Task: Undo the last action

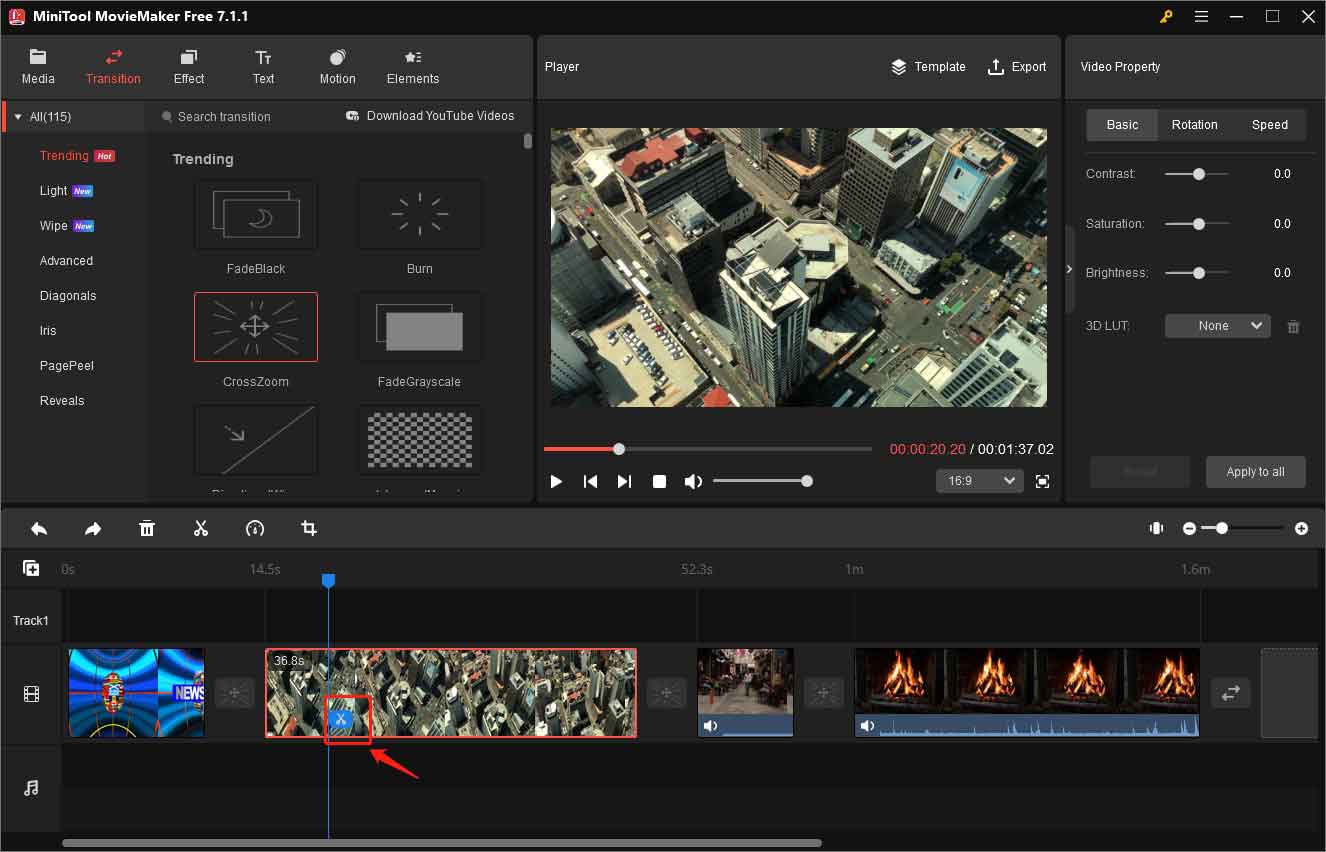Action: click(x=39, y=529)
